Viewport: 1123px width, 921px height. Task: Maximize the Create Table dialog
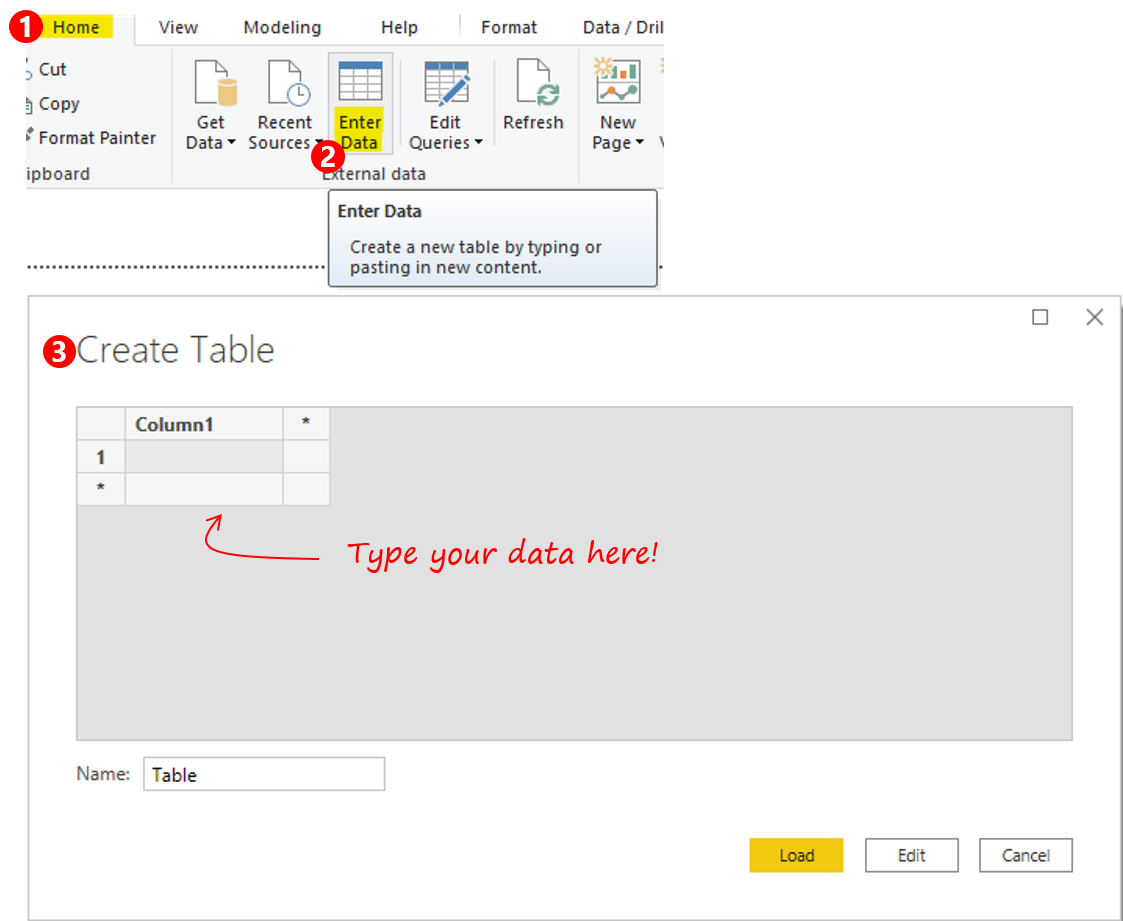point(1040,317)
